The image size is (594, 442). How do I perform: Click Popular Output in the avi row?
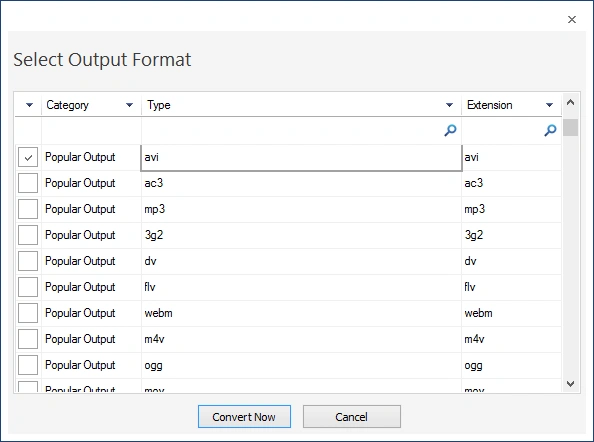pos(80,157)
